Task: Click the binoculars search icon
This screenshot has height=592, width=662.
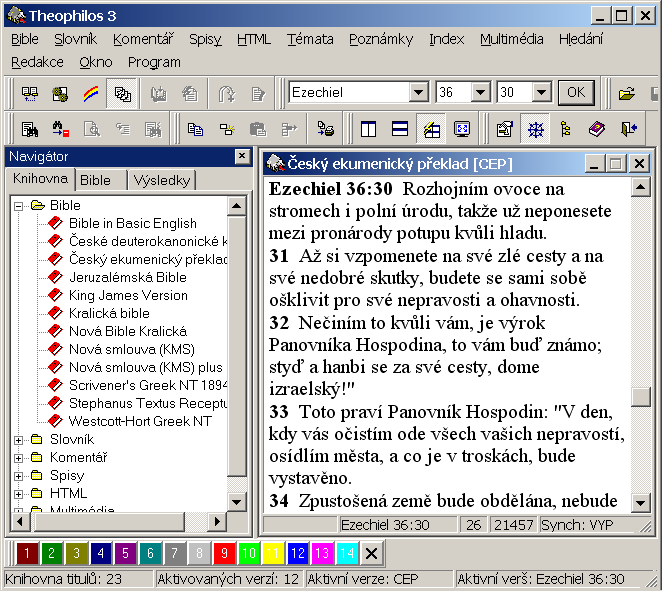Action: (x=30, y=129)
